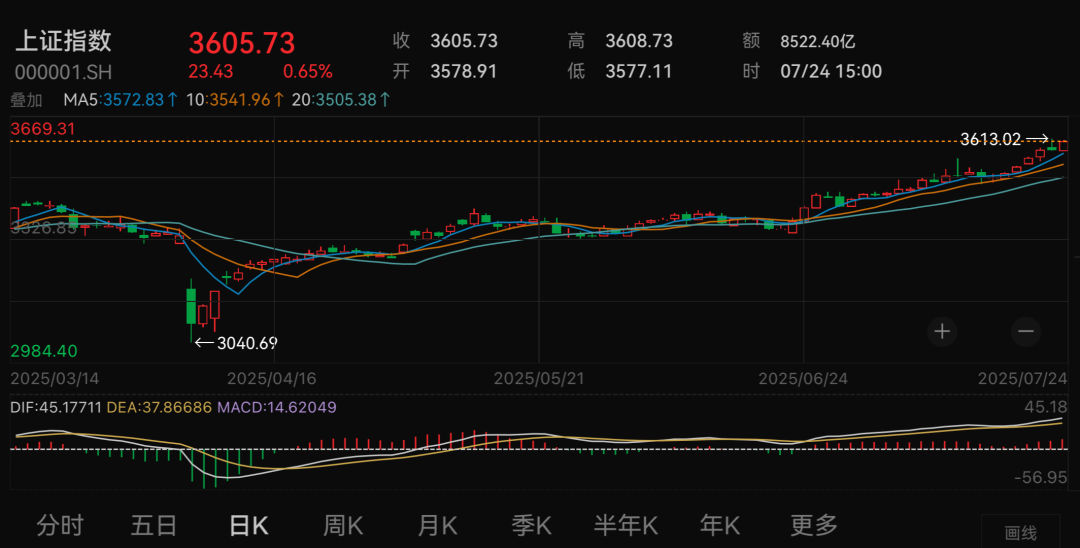Zoom in using the plus button
1080x548 pixels.
pos(942,331)
